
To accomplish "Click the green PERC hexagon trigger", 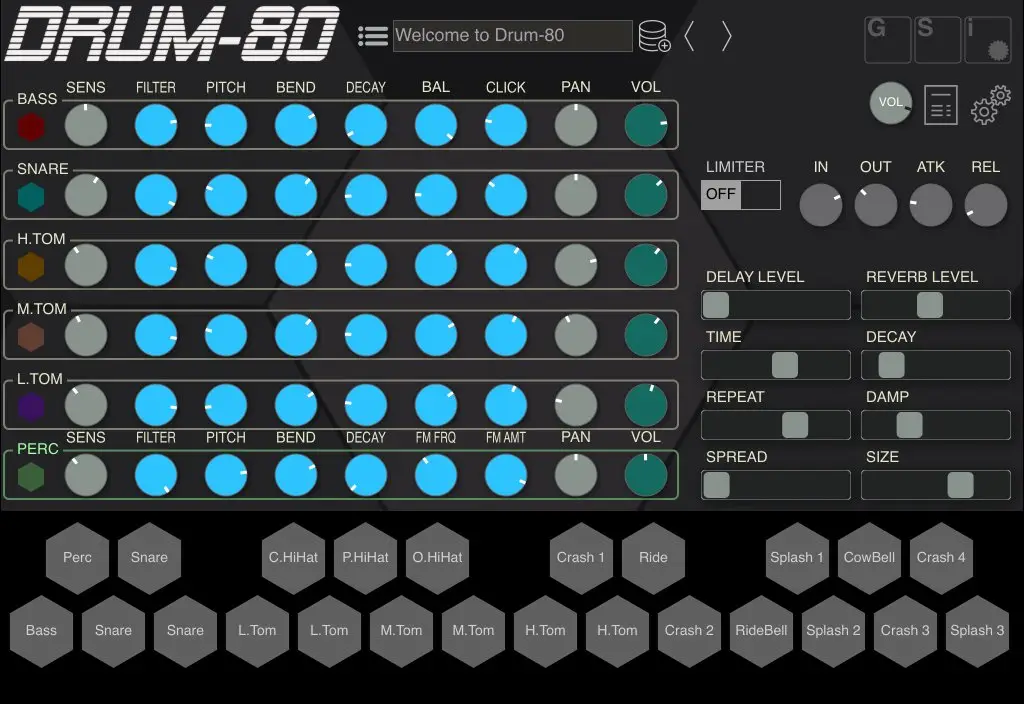I will coord(31,477).
